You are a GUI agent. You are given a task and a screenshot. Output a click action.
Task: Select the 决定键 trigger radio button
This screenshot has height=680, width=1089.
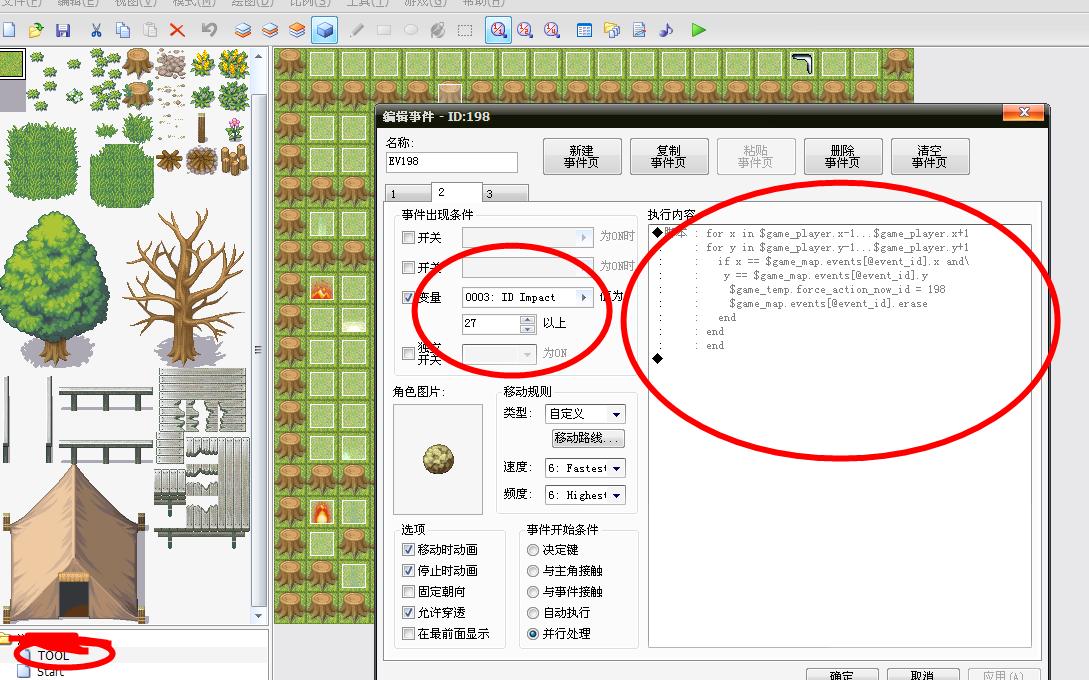coord(533,550)
